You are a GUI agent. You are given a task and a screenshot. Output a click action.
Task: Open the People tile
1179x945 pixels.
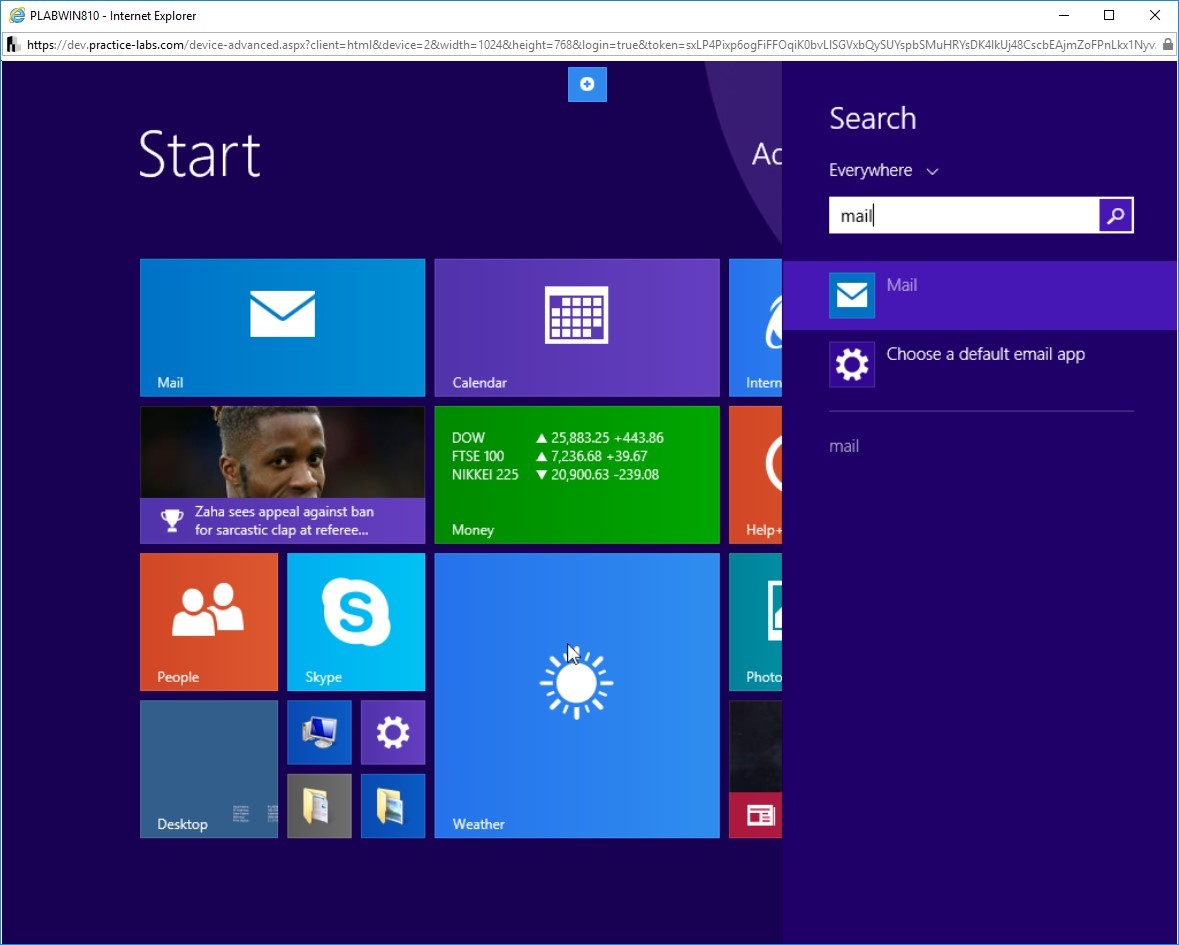tap(208, 622)
